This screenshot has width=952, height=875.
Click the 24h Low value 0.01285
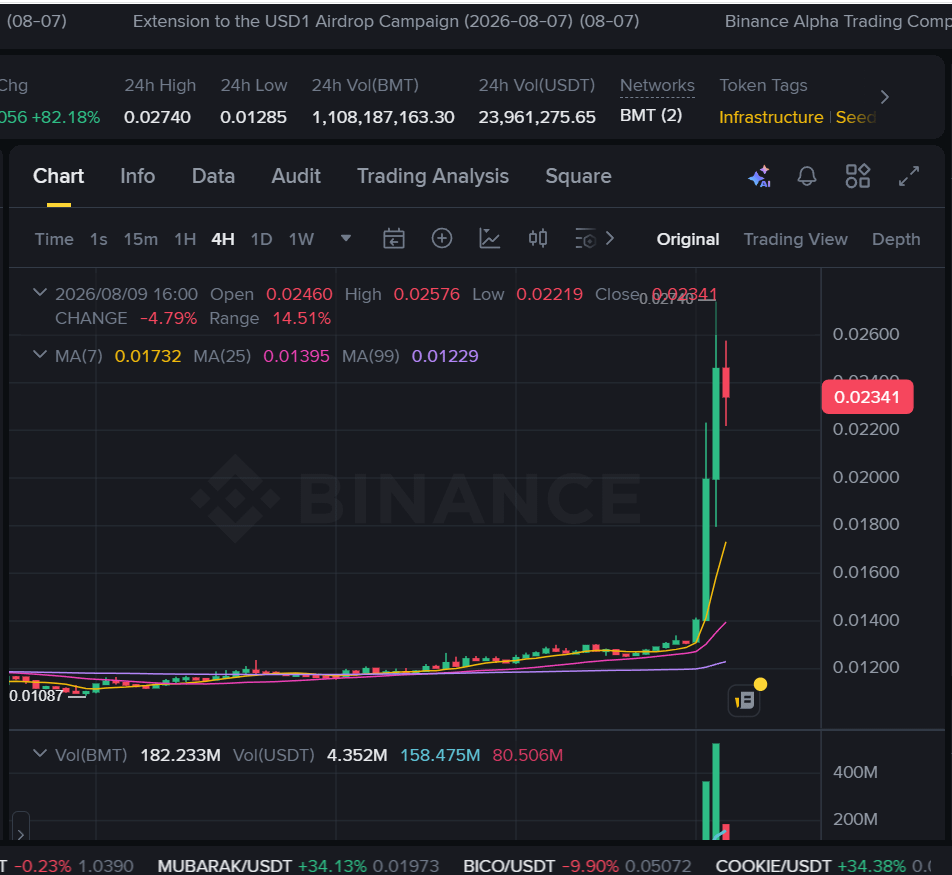[x=253, y=117]
